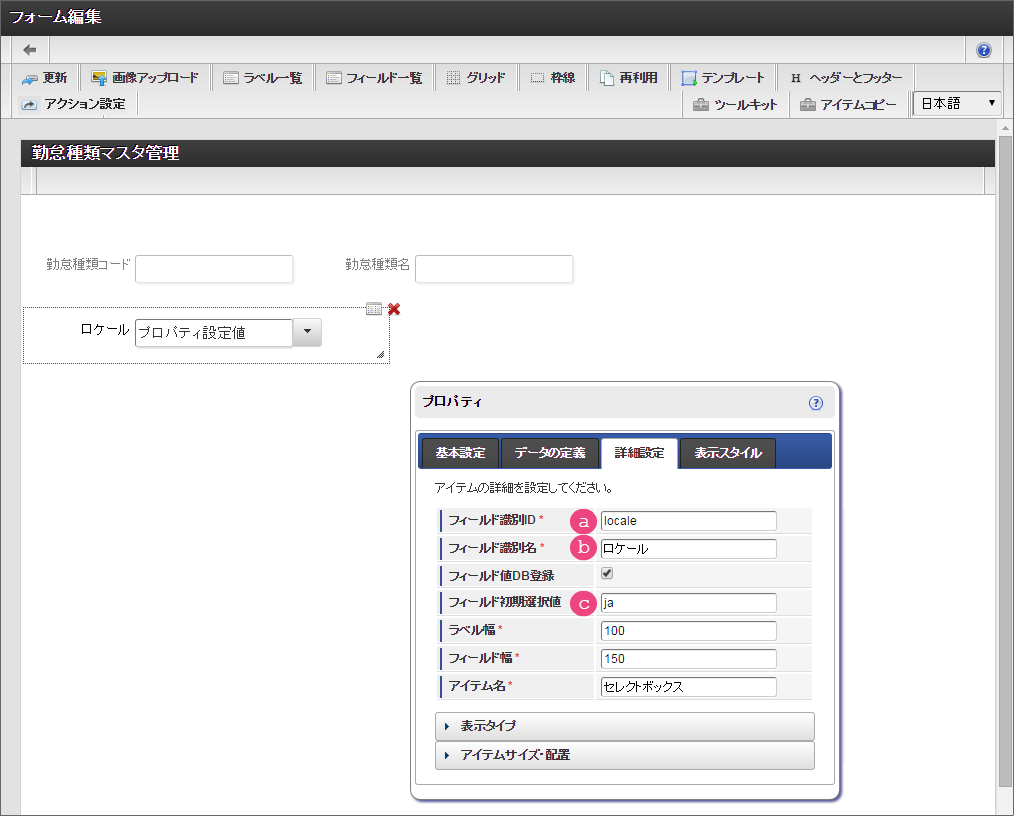Open item properties icon beside red X
Screen dimensions: 1014x816
coord(374,309)
